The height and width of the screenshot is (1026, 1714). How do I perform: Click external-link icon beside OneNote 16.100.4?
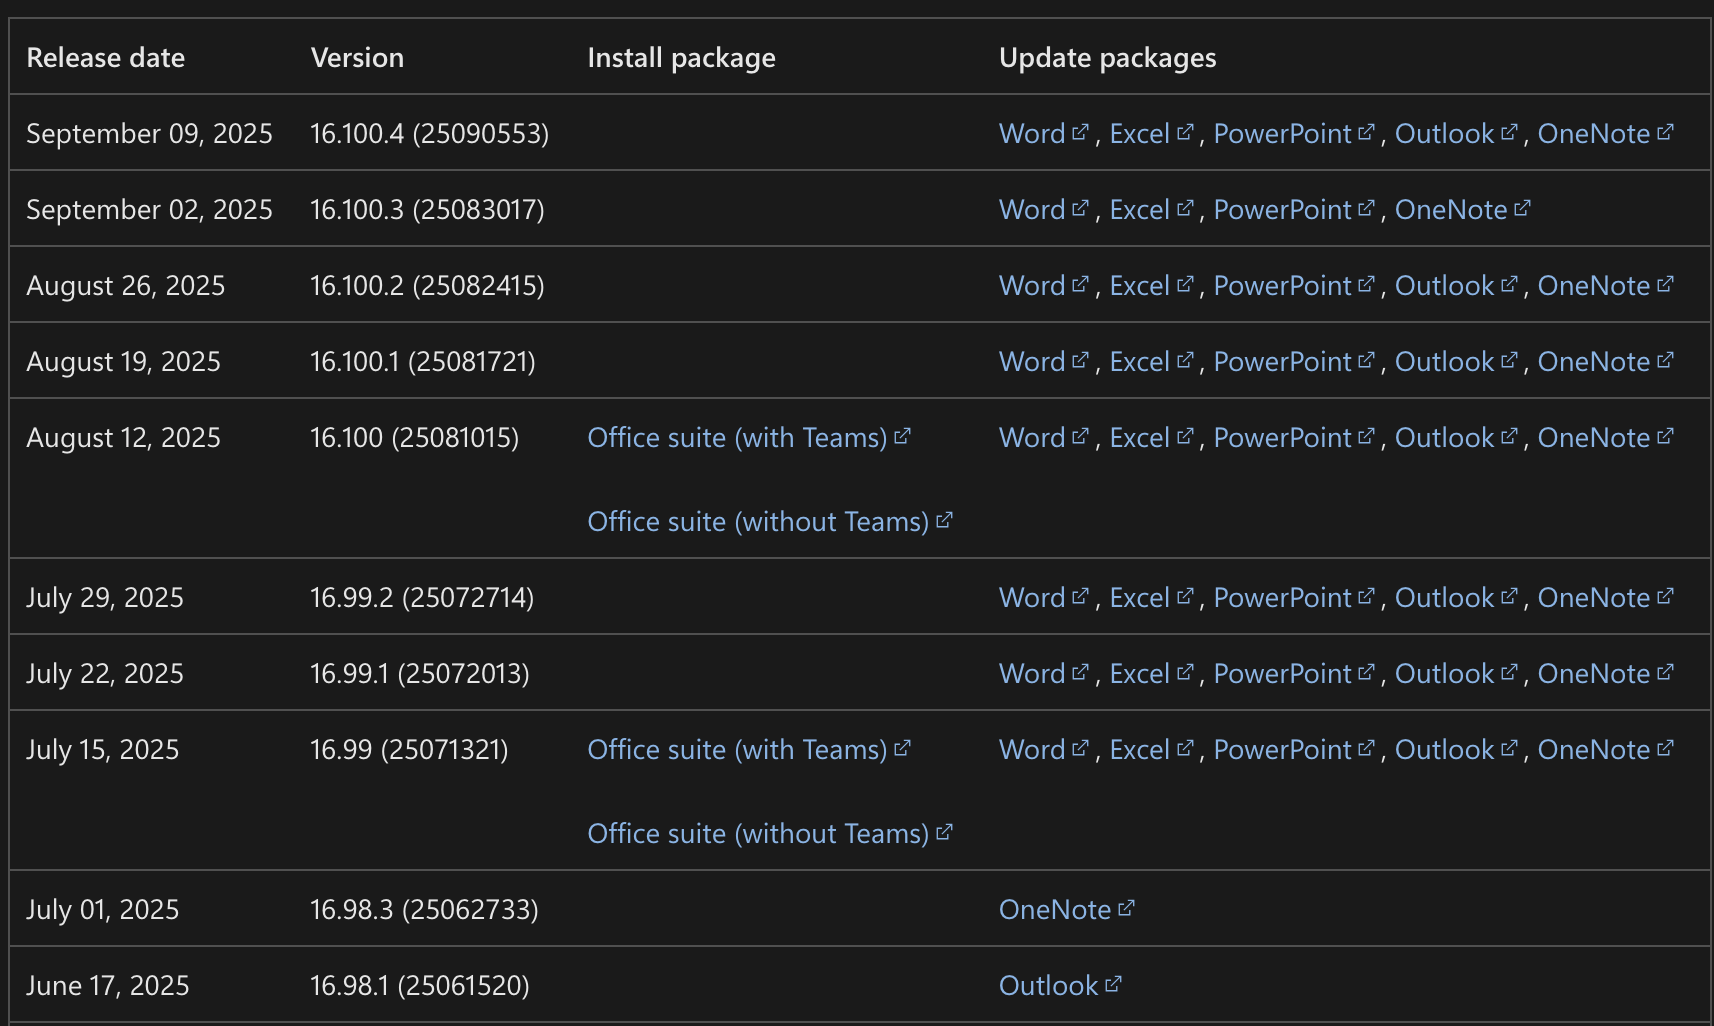[x=1665, y=132]
